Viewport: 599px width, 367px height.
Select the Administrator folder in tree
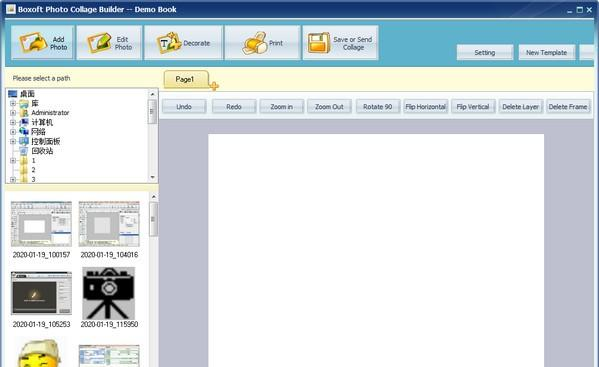[44, 113]
